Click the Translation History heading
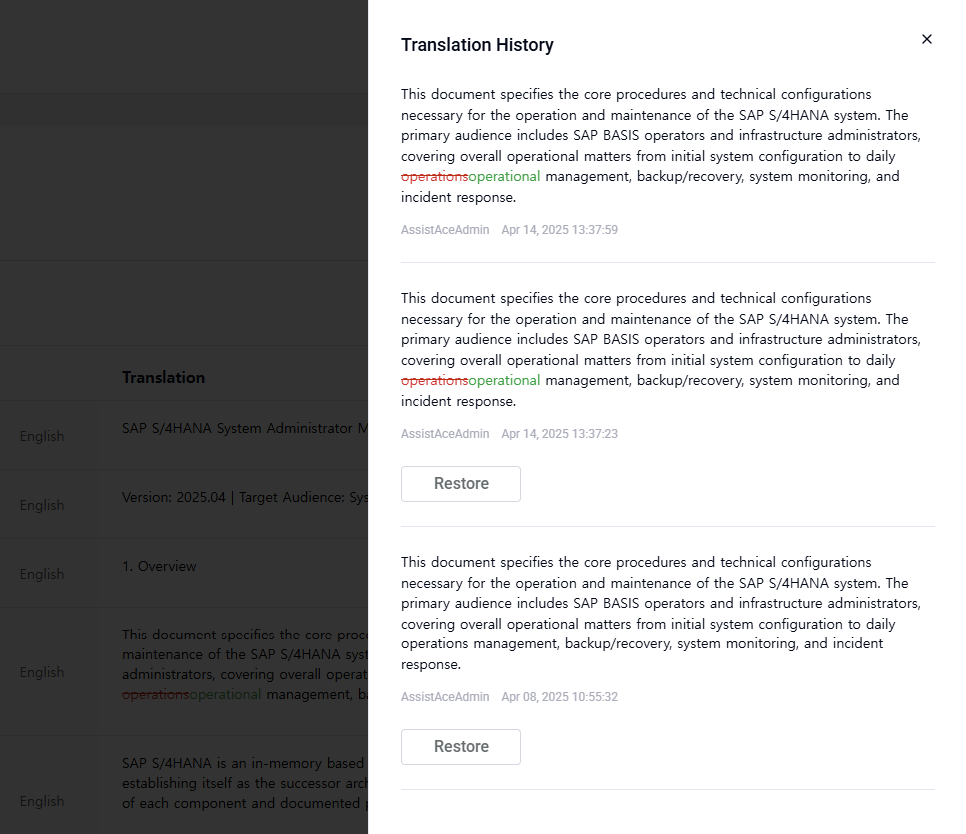Screen dimensions: 966x834 click(x=477, y=45)
